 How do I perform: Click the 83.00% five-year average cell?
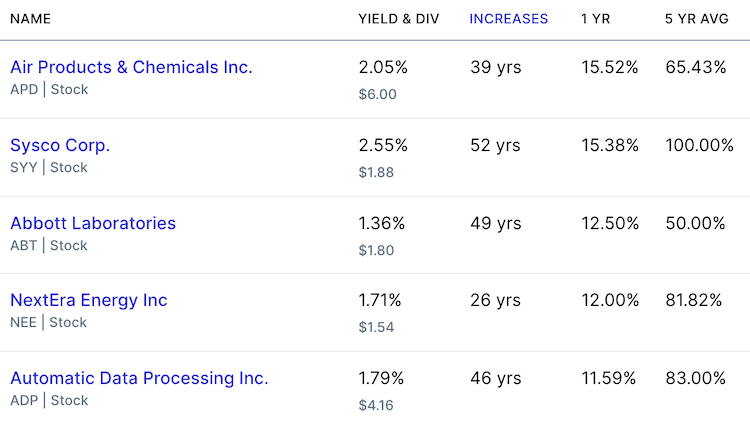[x=696, y=378]
